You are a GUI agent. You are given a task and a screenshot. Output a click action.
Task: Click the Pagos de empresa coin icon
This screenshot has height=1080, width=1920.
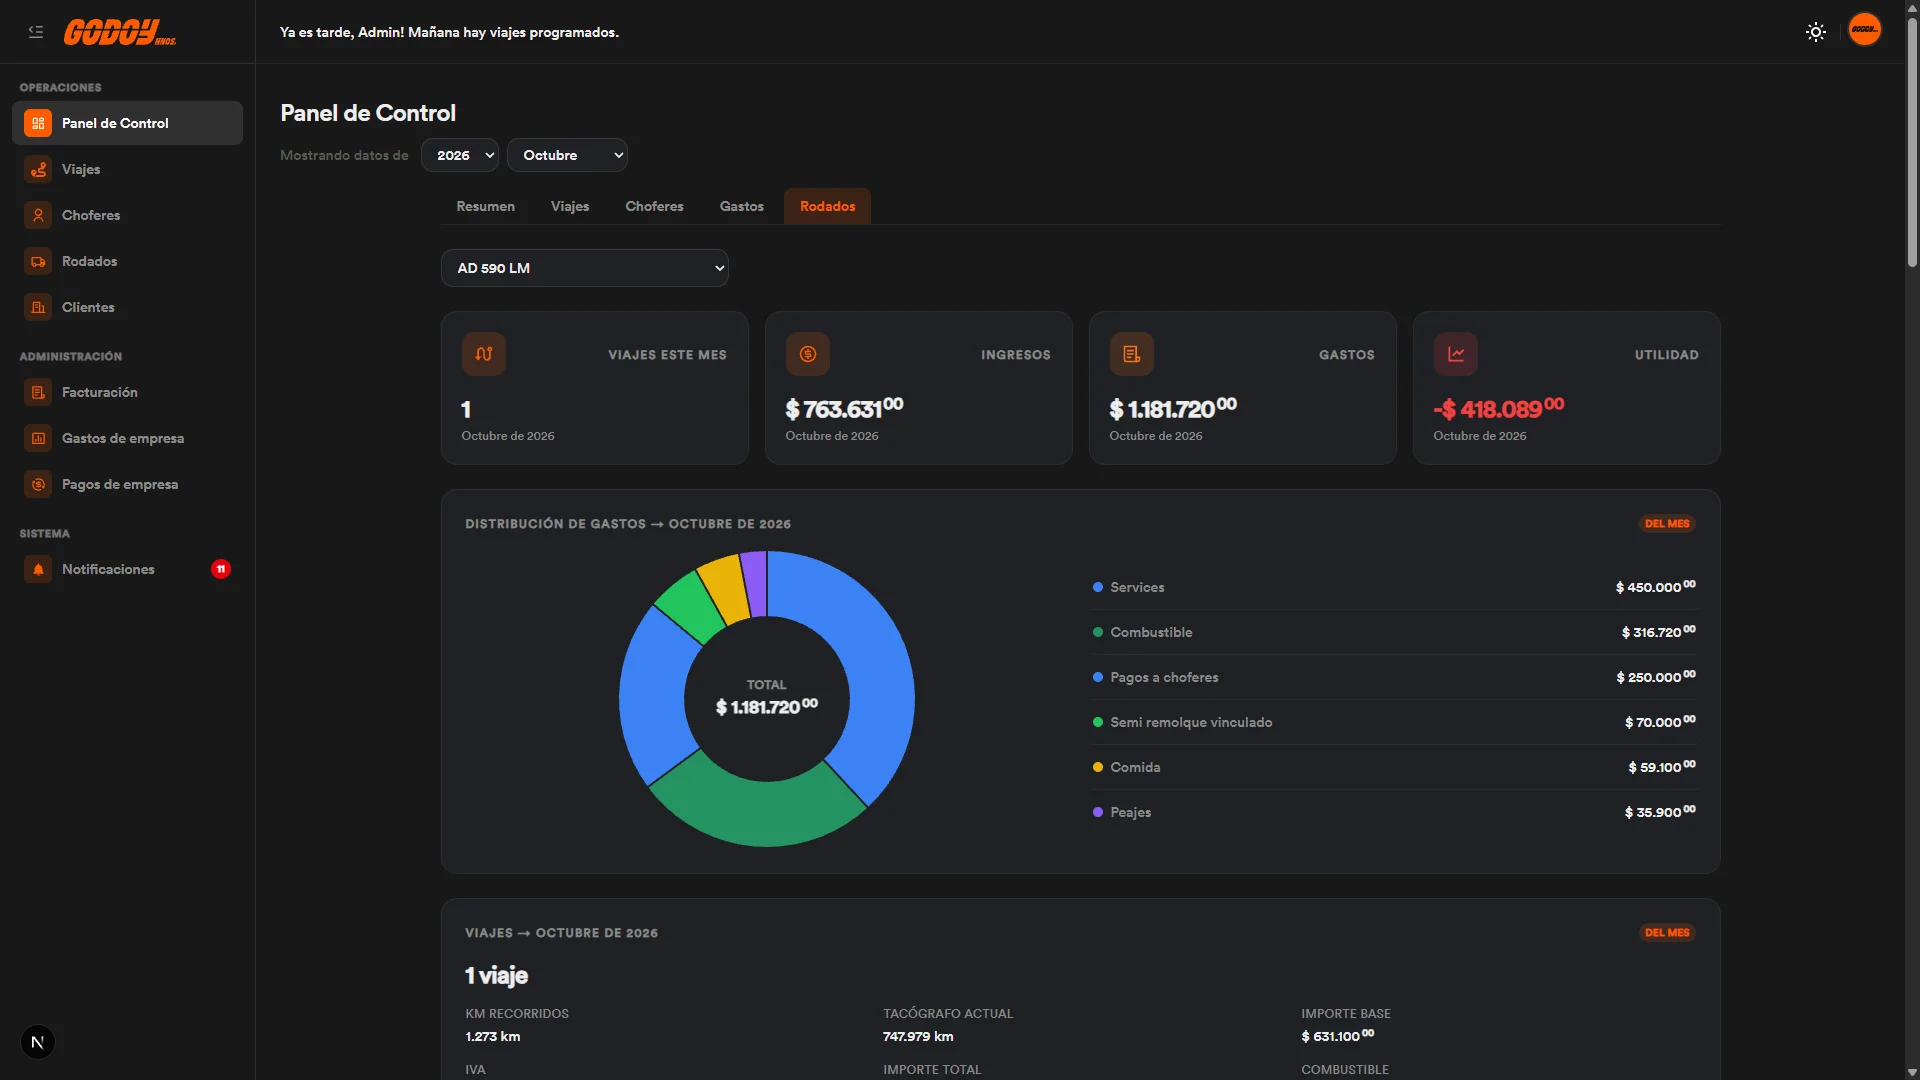[38, 484]
